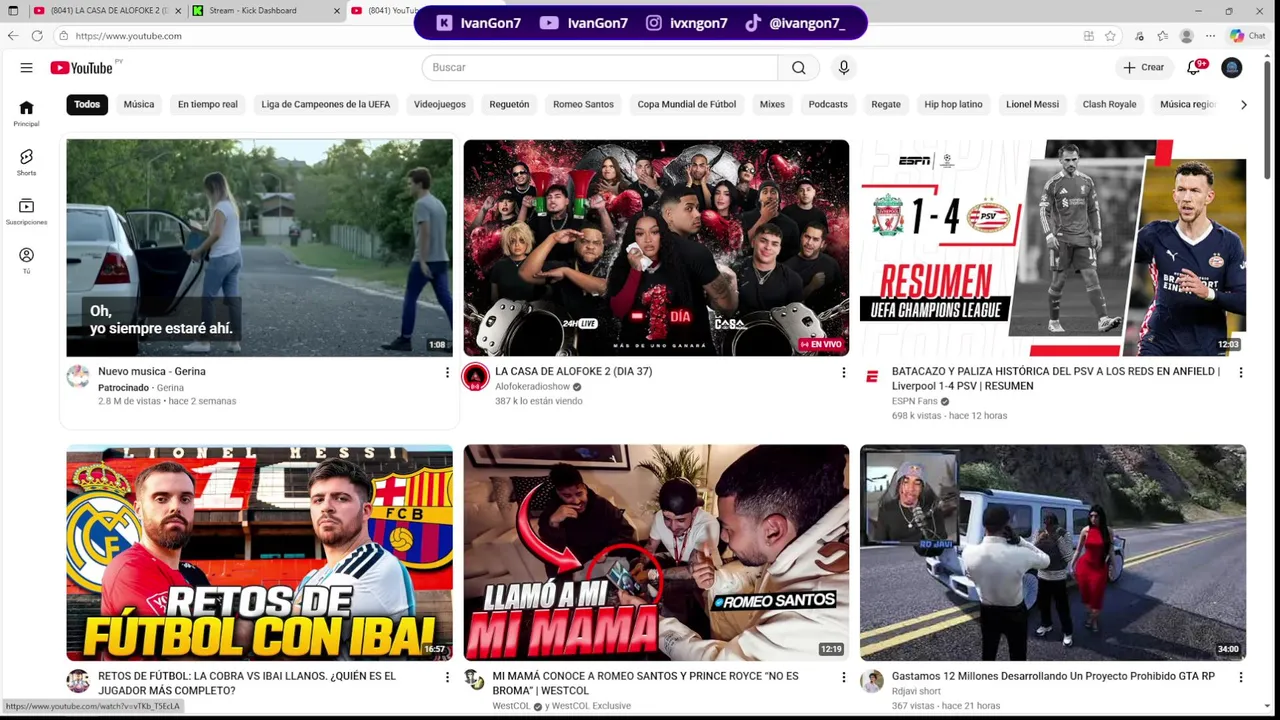Select the En tiempo real chip
This screenshot has height=720, width=1280.
208,104
